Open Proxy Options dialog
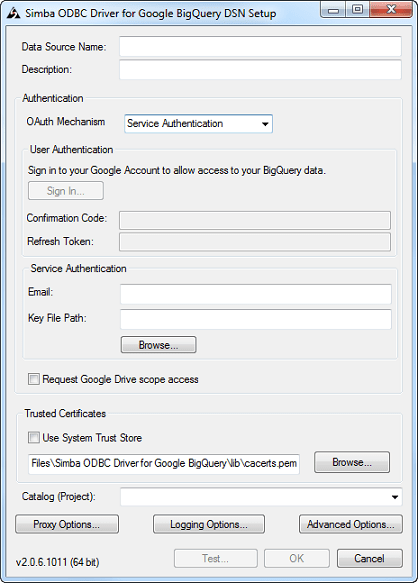This screenshot has width=418, height=583. (67, 524)
